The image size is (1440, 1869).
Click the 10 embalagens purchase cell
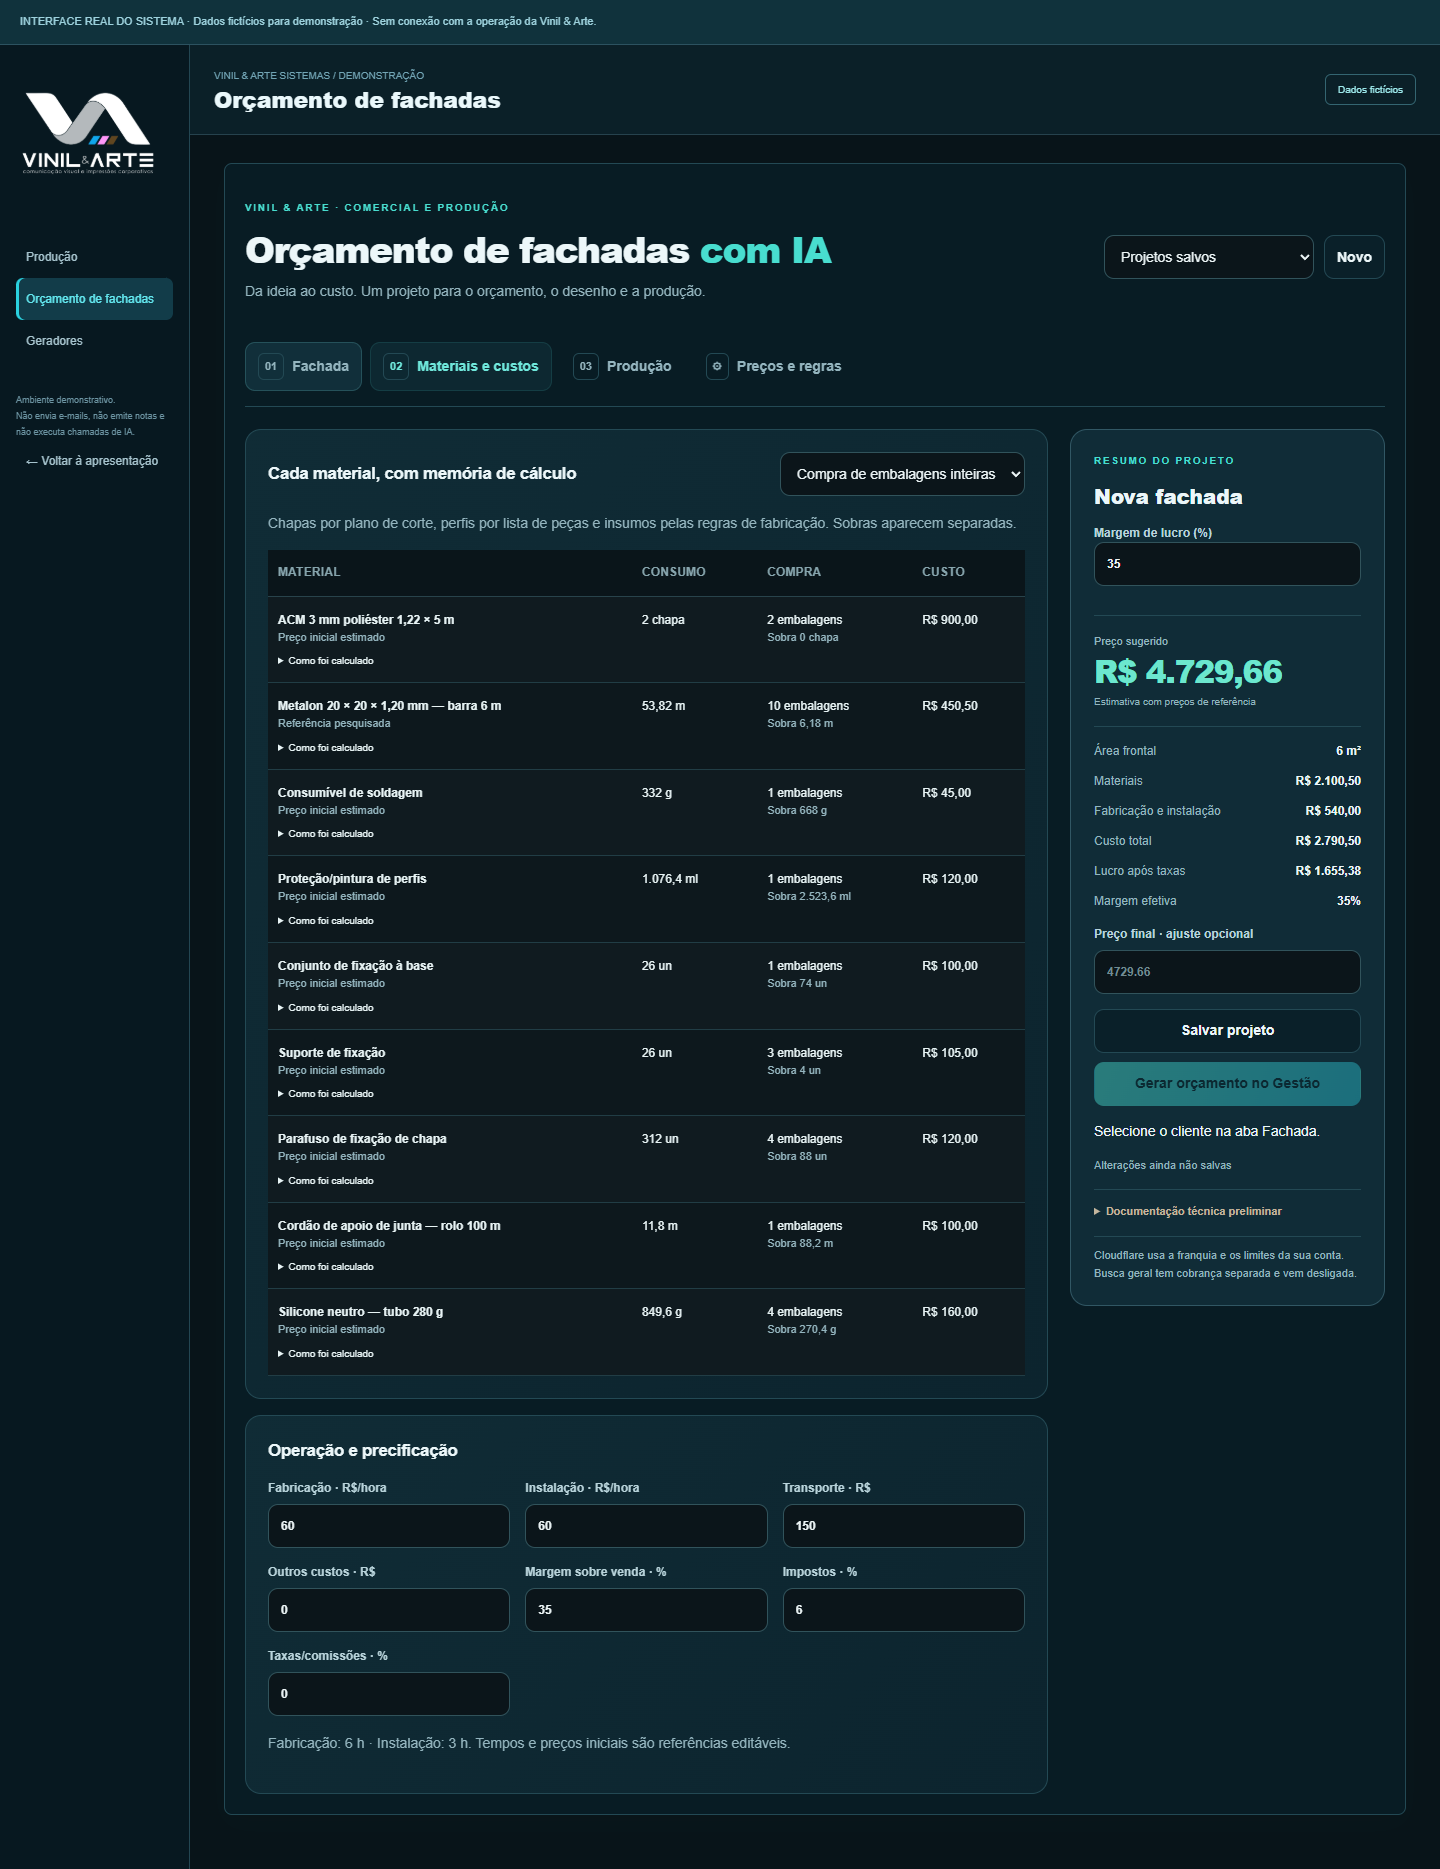pos(808,706)
